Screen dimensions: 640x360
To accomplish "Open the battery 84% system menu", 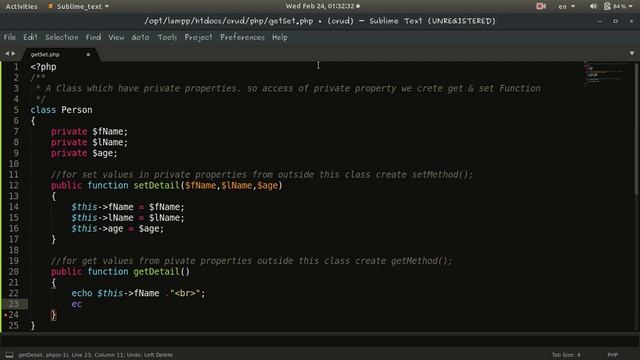I will 618,6.
